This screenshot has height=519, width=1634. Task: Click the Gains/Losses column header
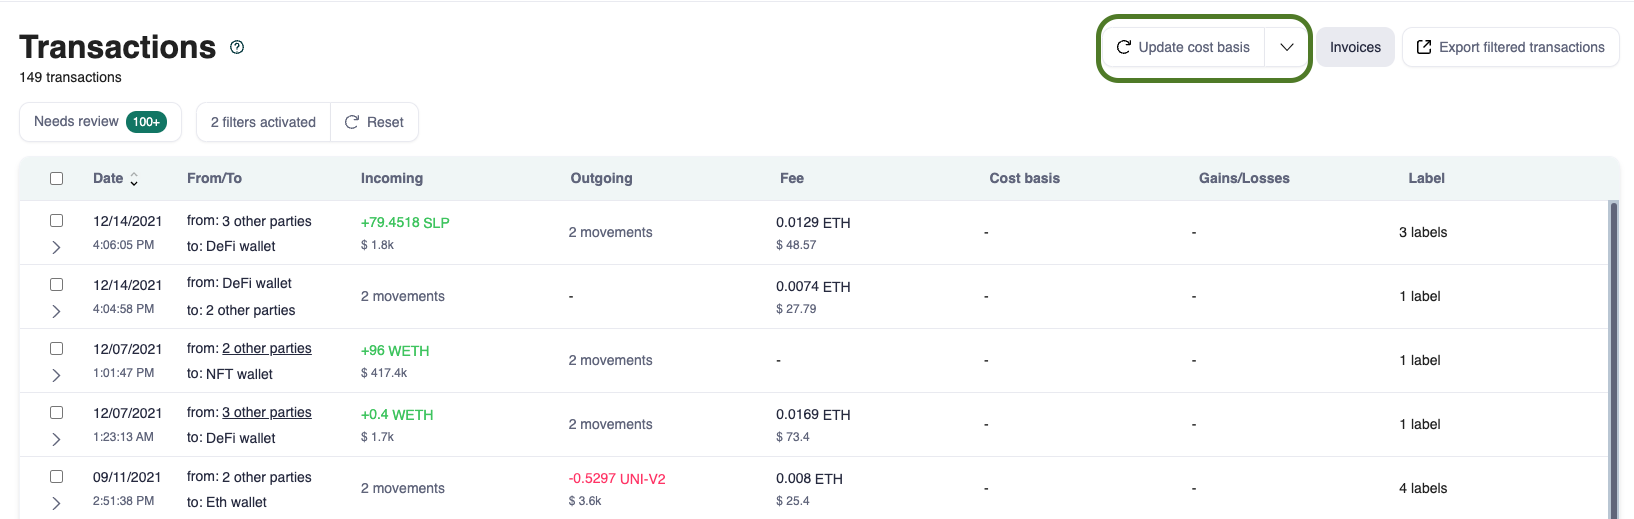[1244, 178]
